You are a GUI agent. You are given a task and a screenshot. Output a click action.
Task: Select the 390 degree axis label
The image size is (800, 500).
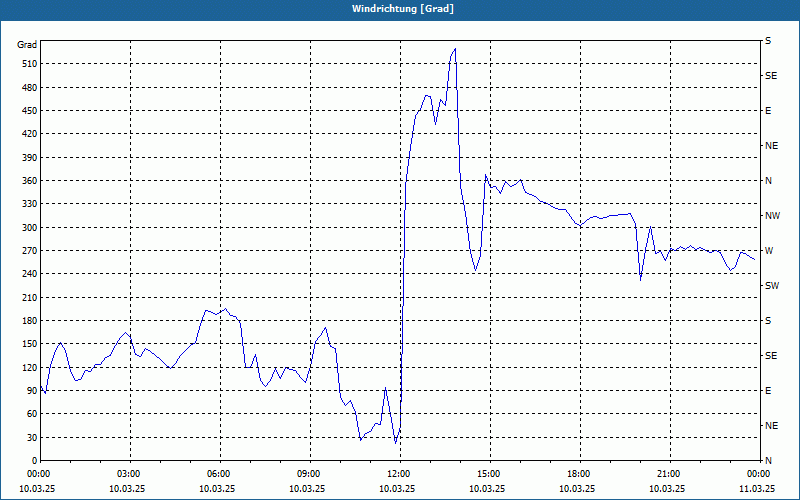(30, 158)
